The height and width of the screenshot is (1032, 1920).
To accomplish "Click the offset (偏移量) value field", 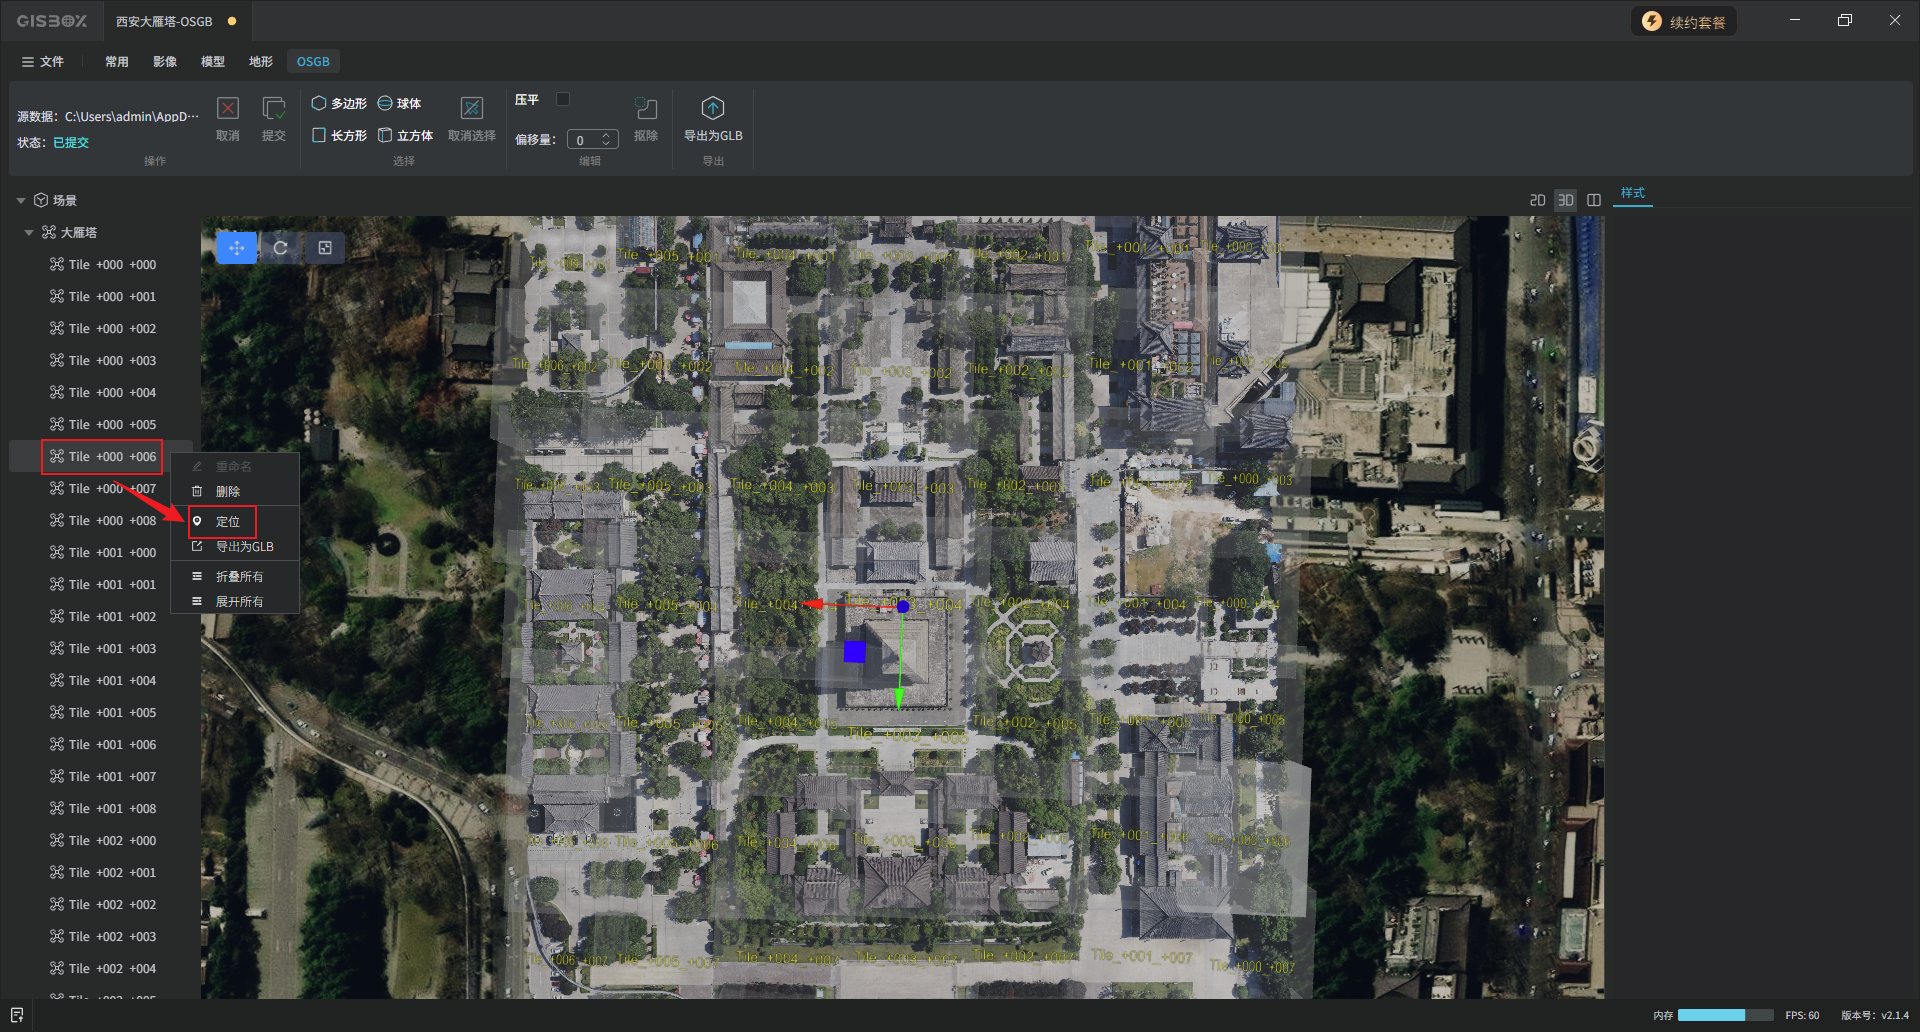I will coord(584,140).
